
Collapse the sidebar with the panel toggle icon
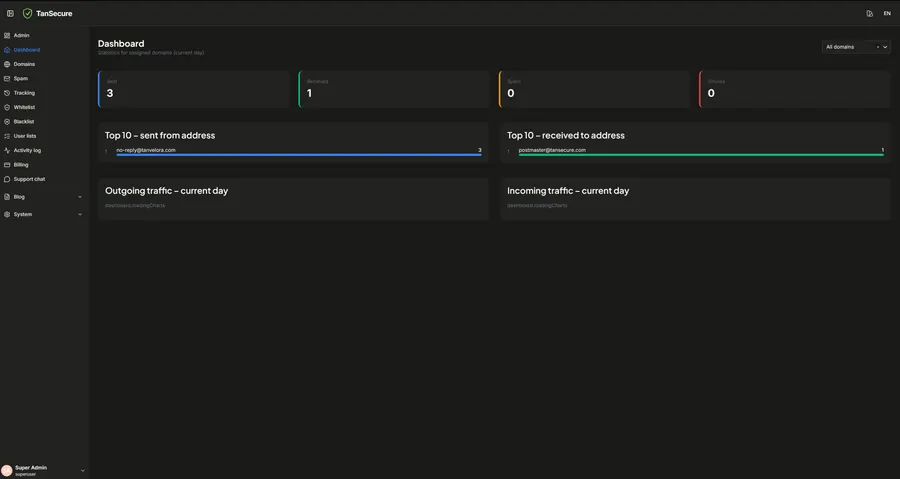[x=10, y=13]
